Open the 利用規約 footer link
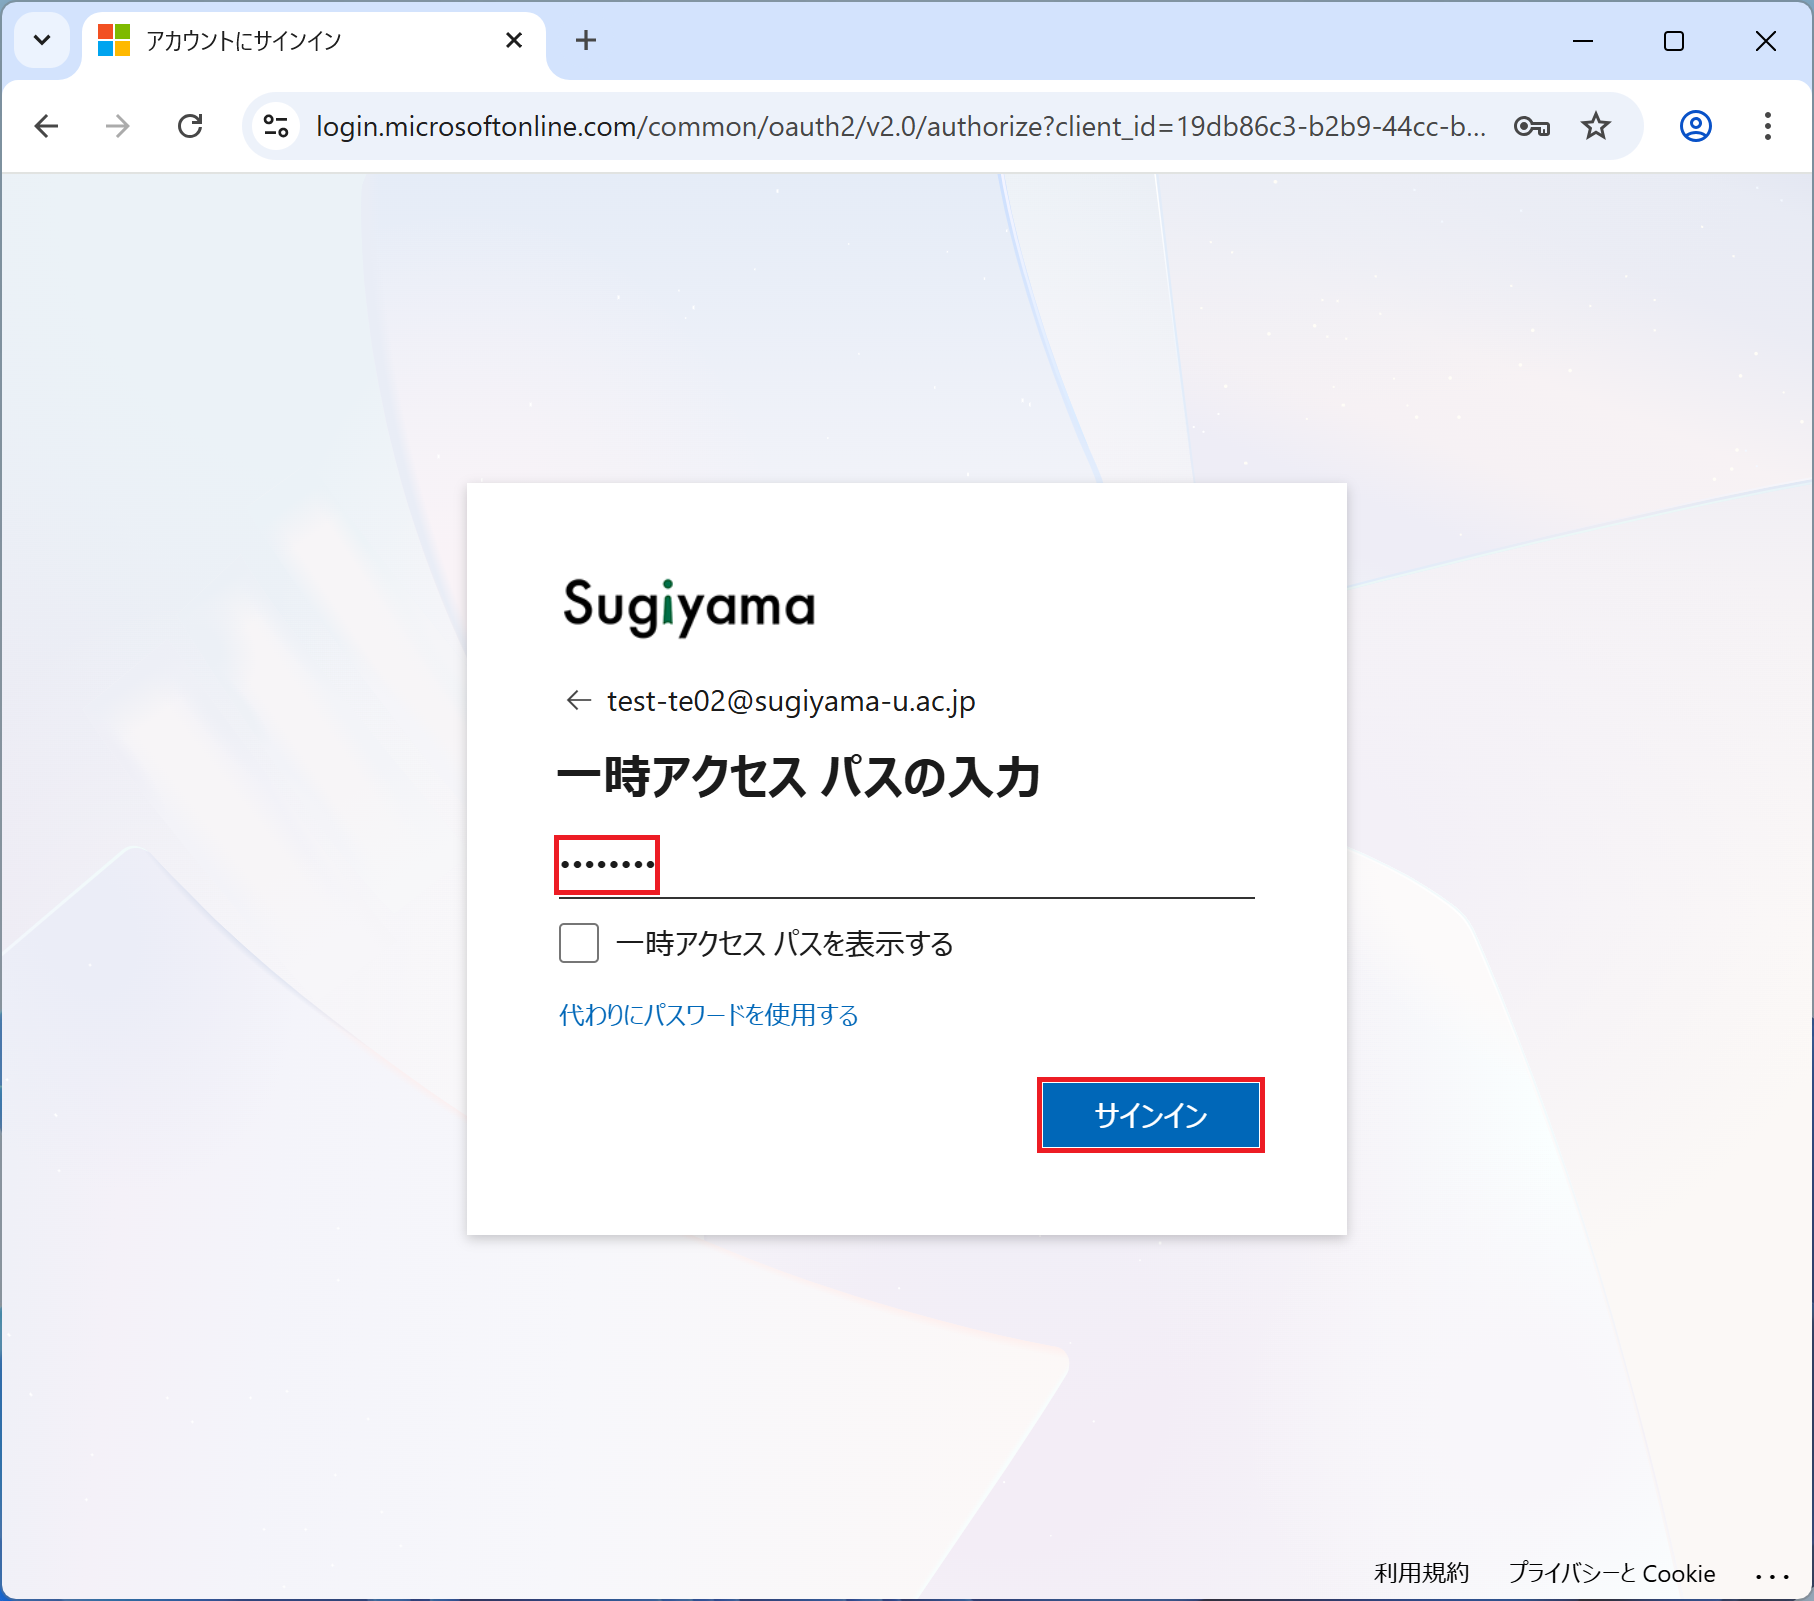Viewport: 1814px width, 1601px height. coord(1421,1573)
